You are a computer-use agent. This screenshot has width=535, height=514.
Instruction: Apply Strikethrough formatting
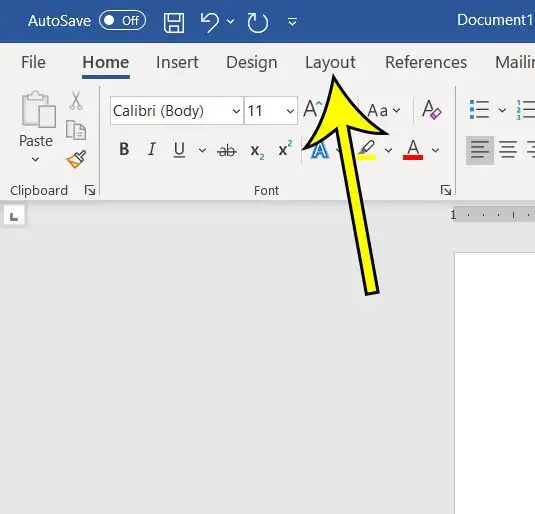click(227, 150)
